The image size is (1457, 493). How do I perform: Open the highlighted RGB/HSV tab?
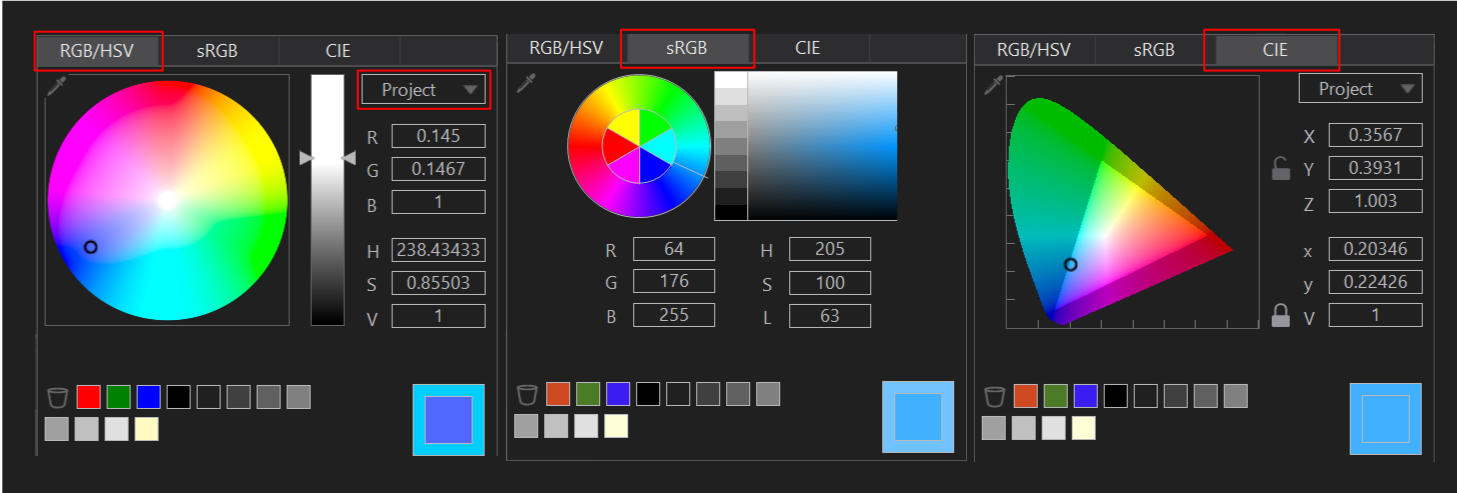(x=97, y=51)
